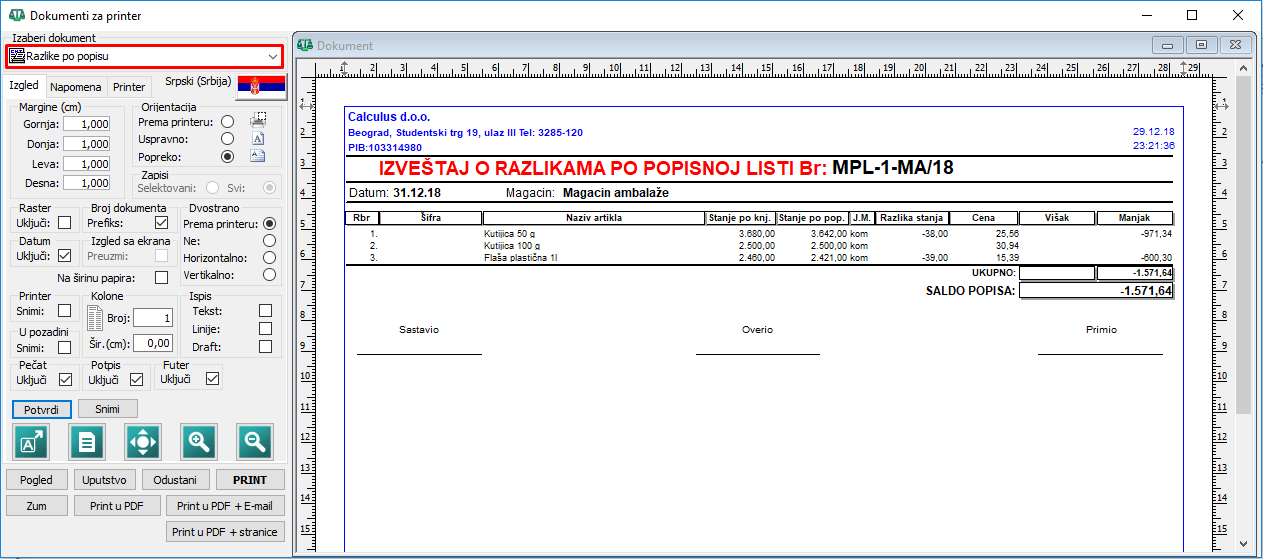Click the text resize icon button

[x=31, y=441]
